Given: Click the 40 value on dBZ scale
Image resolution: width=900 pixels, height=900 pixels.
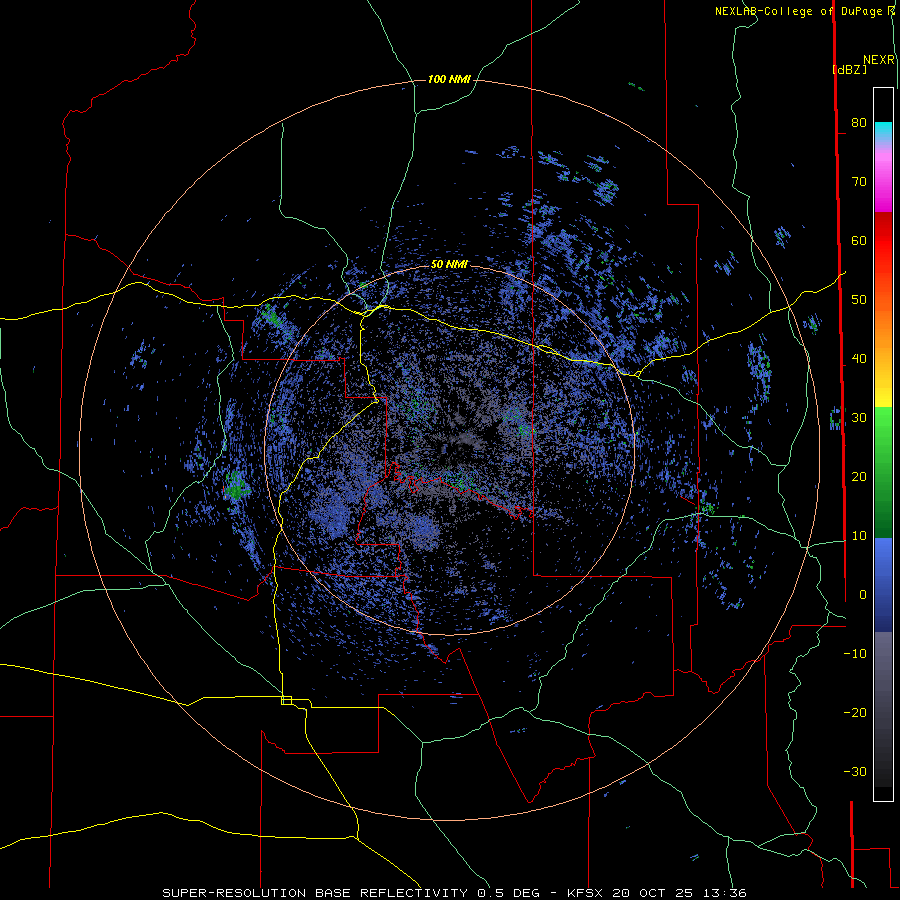Looking at the screenshot, I should 859,359.
